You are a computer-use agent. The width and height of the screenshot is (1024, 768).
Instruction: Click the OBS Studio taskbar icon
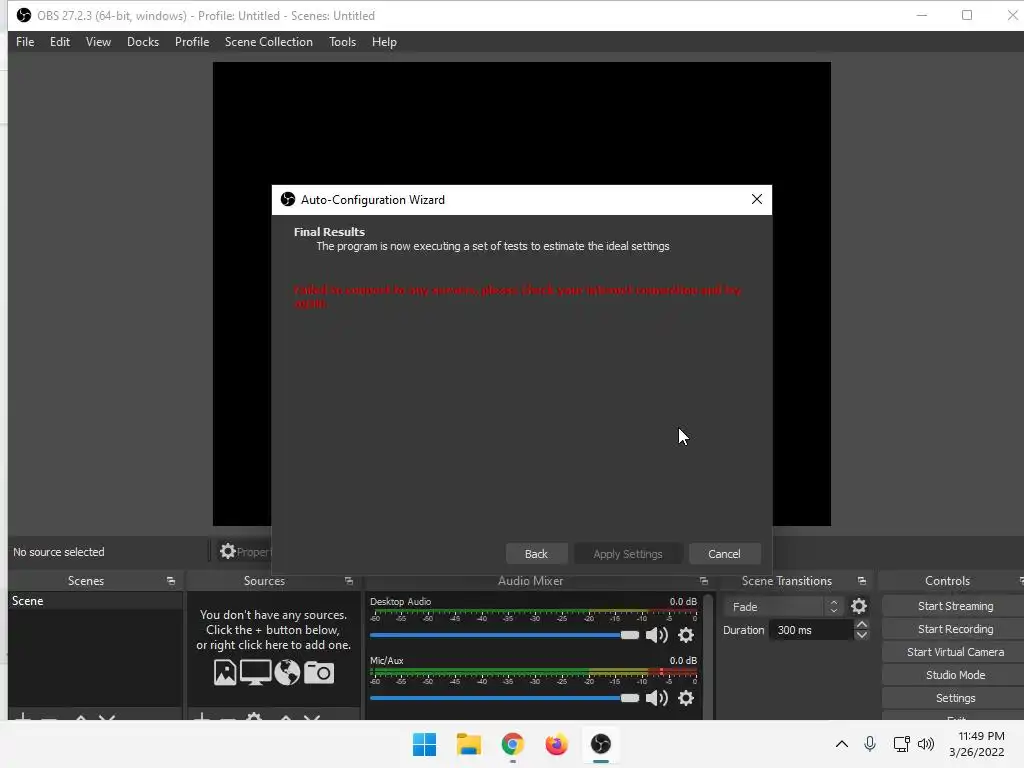coord(601,744)
